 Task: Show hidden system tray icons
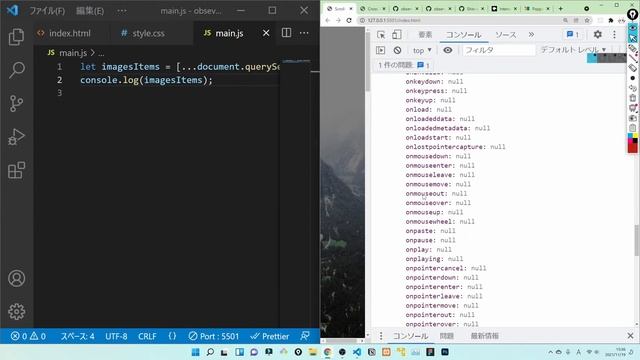click(x=550, y=352)
